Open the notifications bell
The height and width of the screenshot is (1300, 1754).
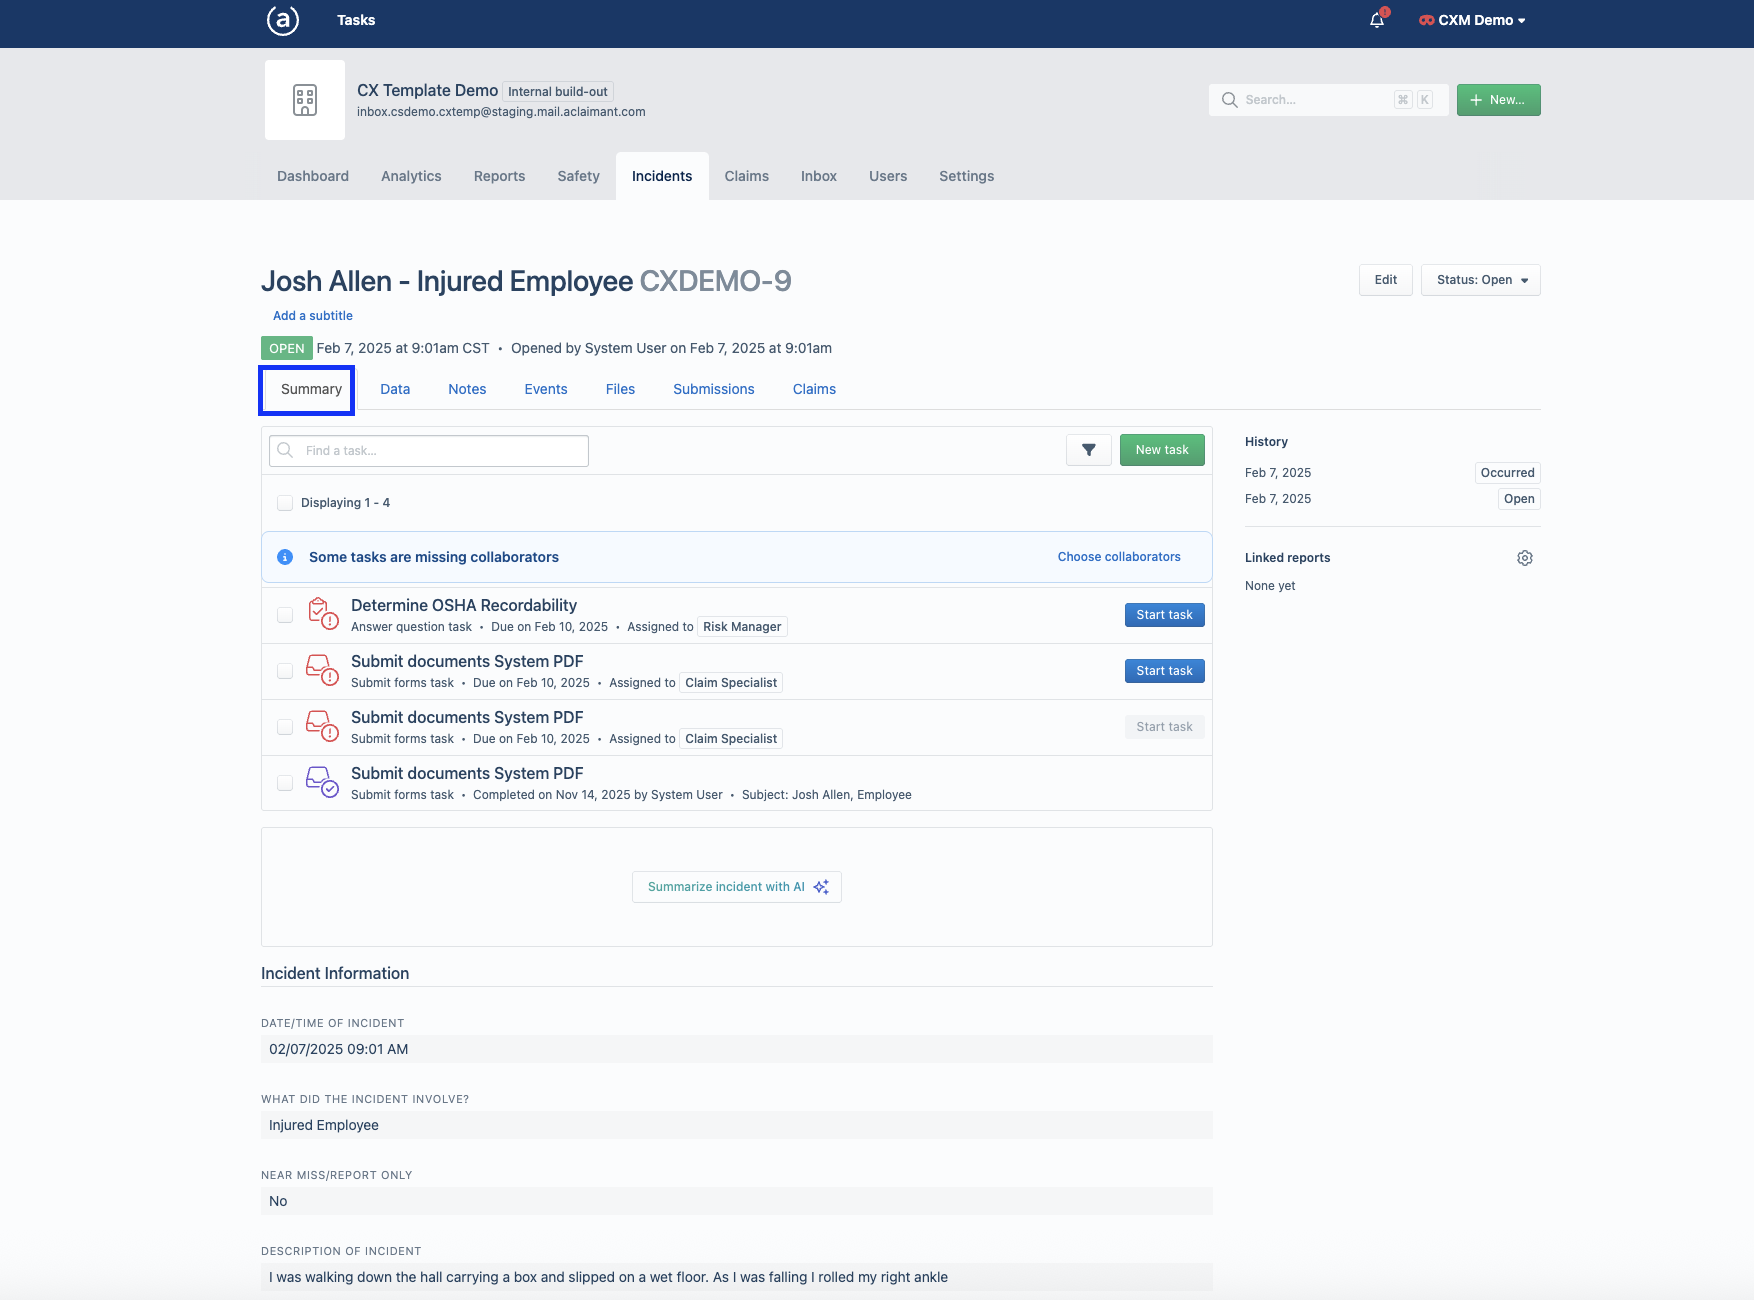click(1378, 20)
